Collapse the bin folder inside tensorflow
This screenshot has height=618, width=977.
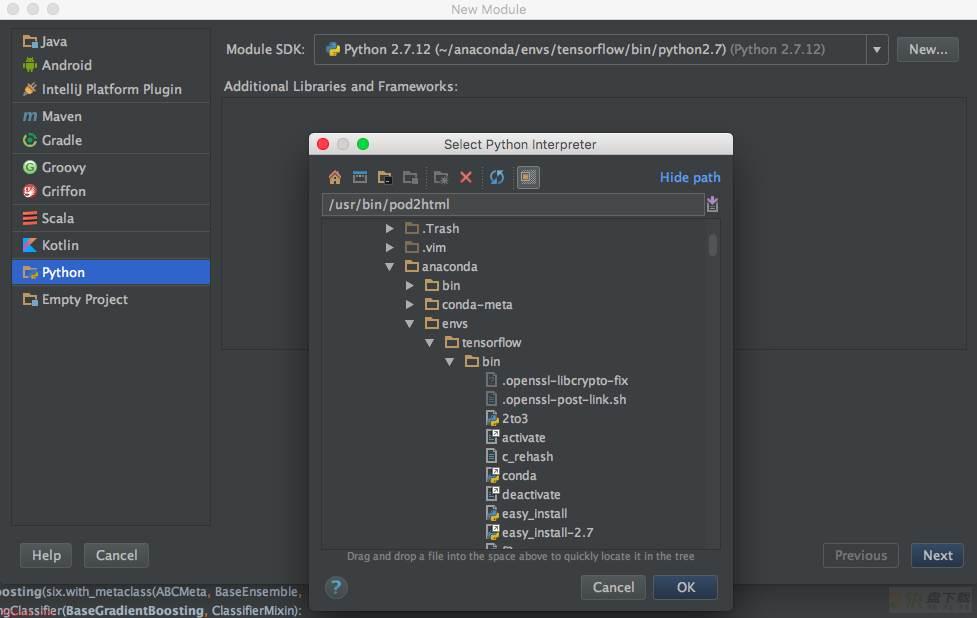449,361
